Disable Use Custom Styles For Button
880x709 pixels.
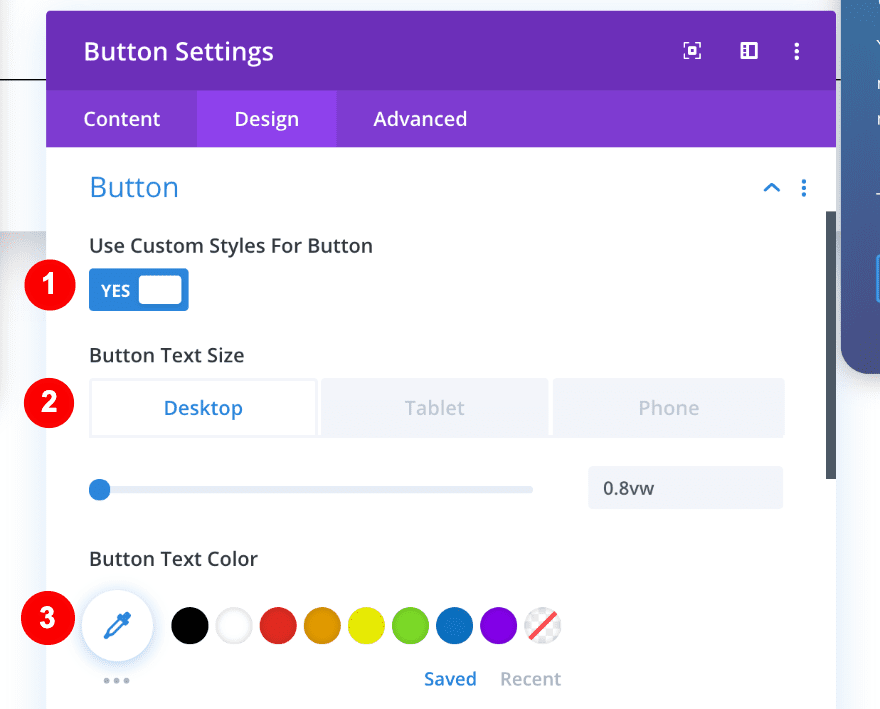pos(138,289)
